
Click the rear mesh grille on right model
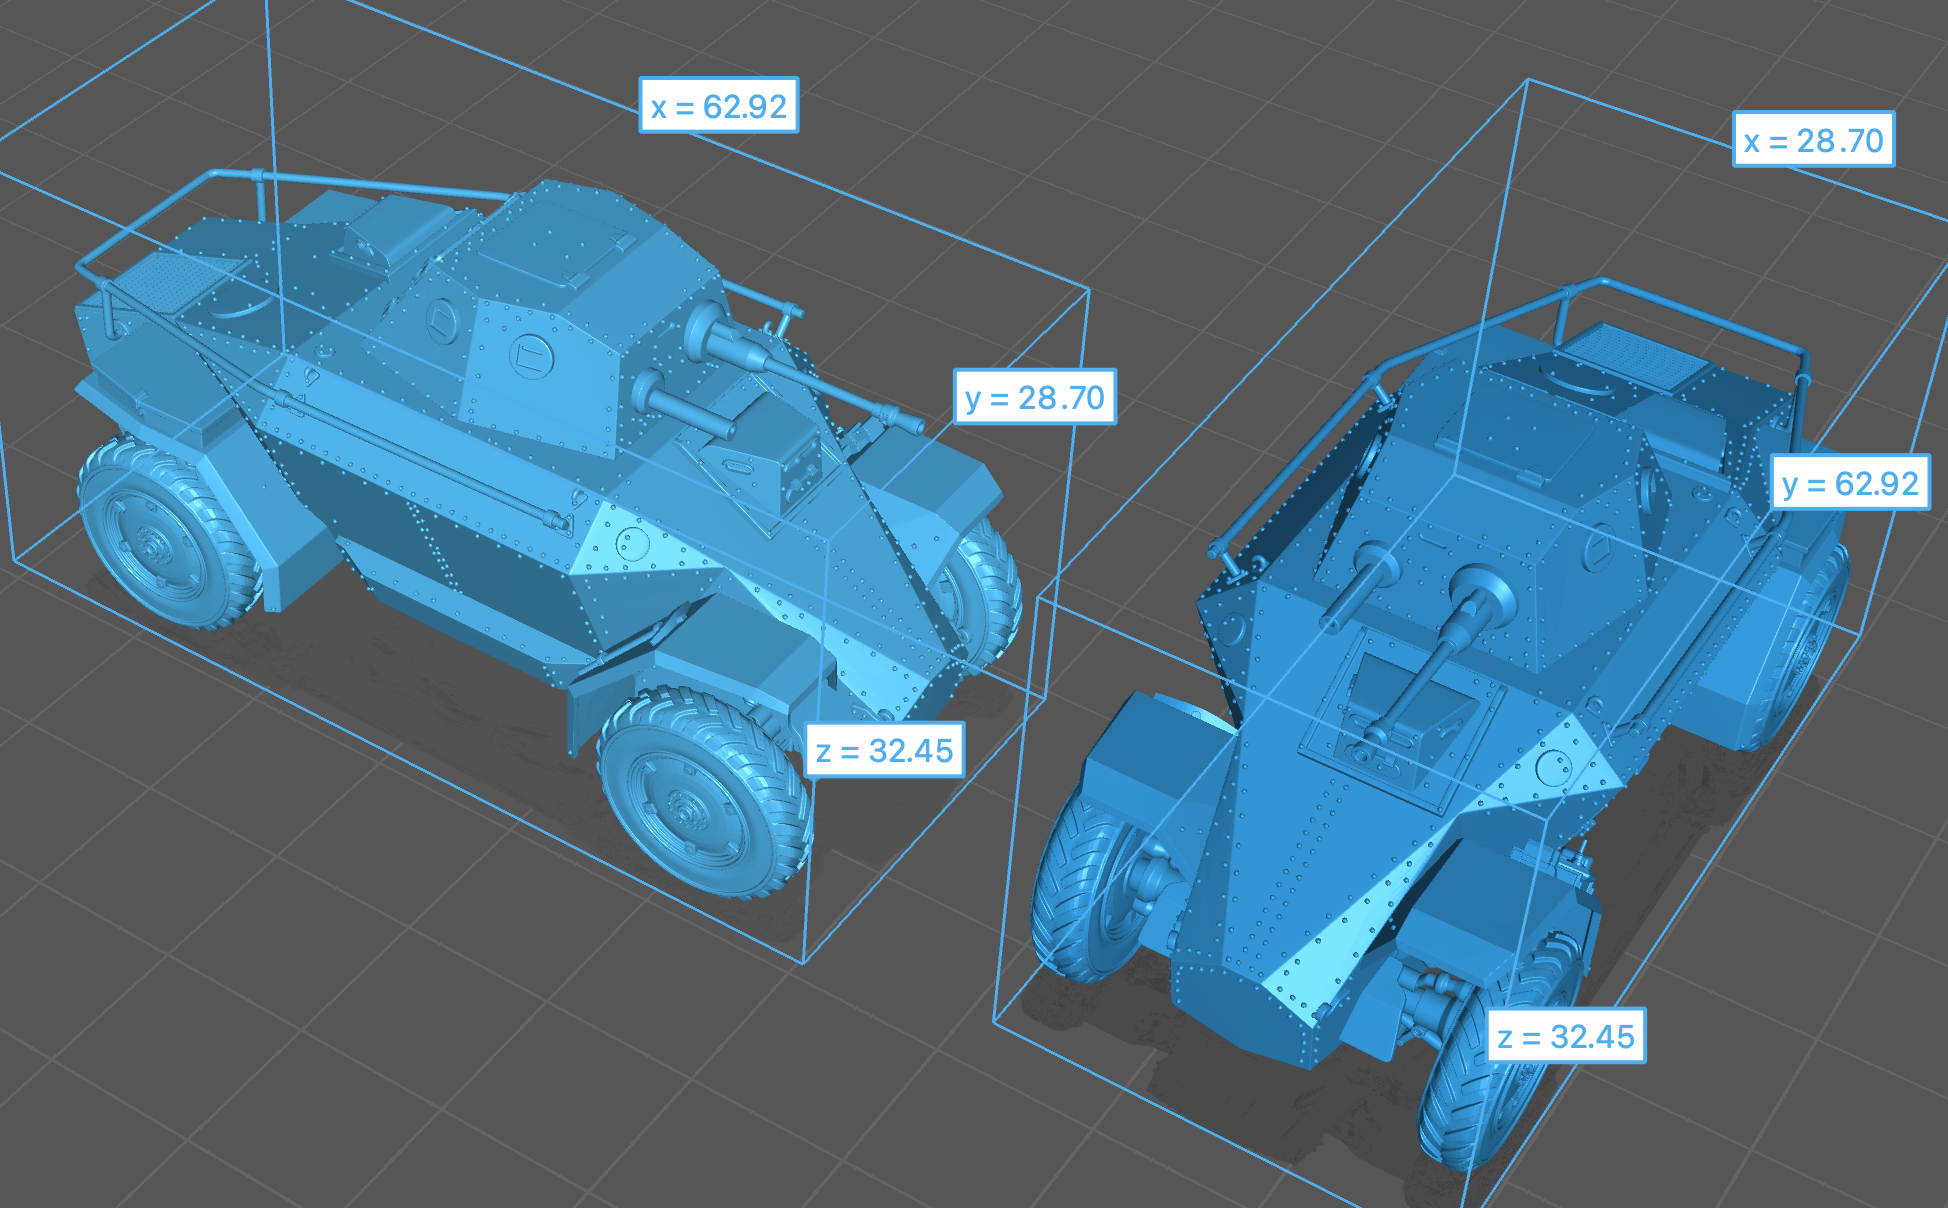[1635, 355]
